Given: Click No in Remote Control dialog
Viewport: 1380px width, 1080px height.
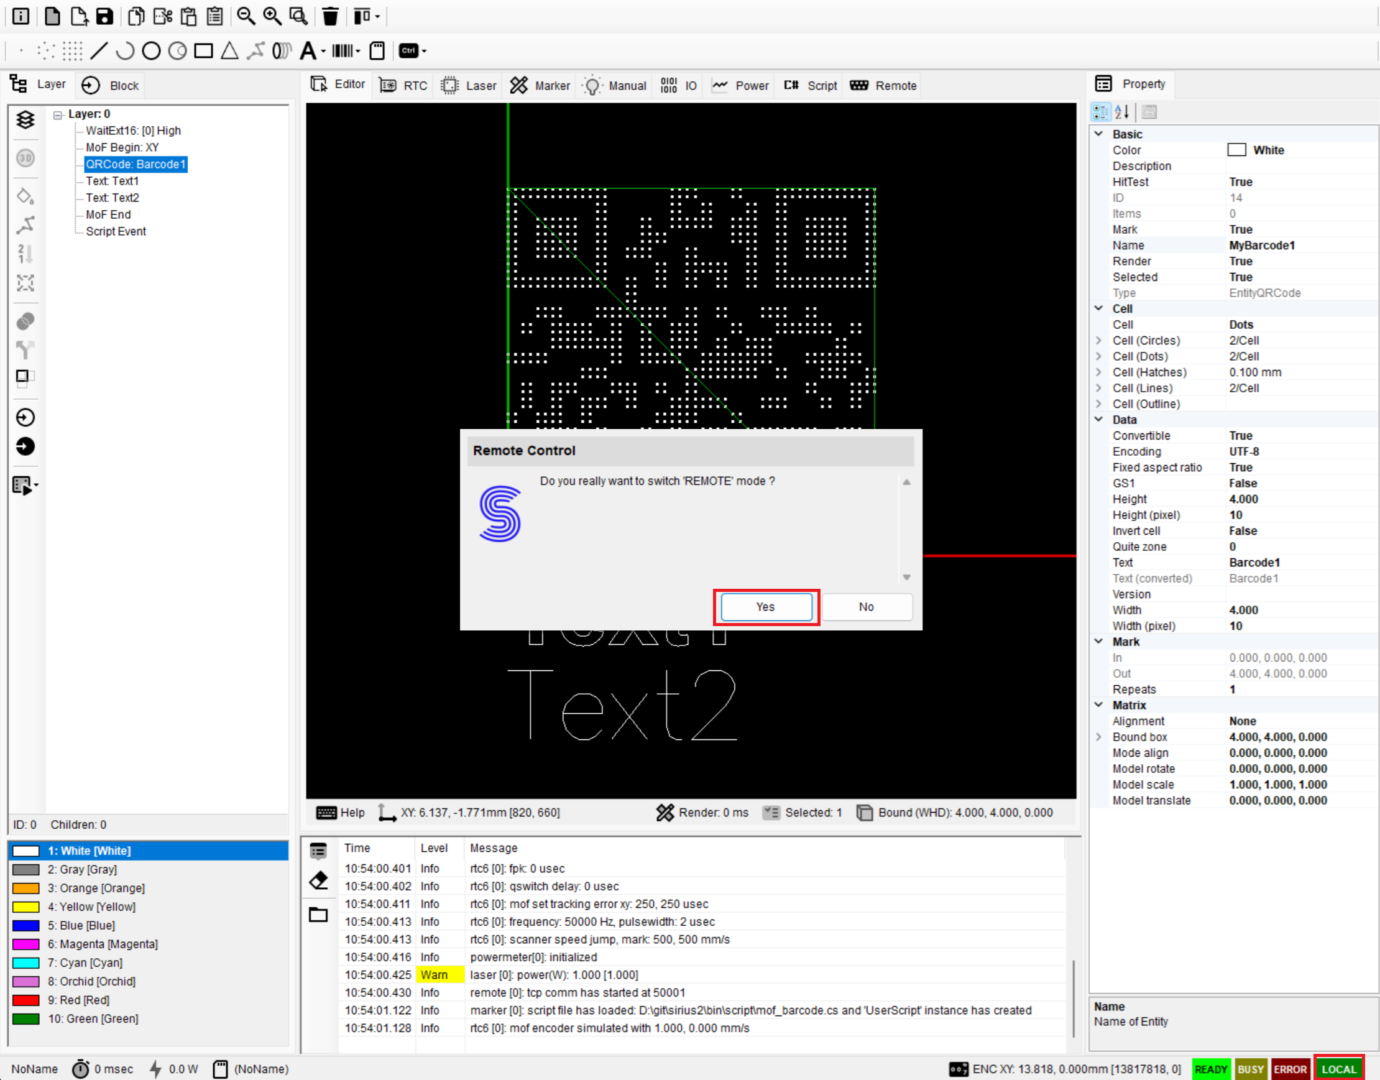Looking at the screenshot, I should coord(866,607).
